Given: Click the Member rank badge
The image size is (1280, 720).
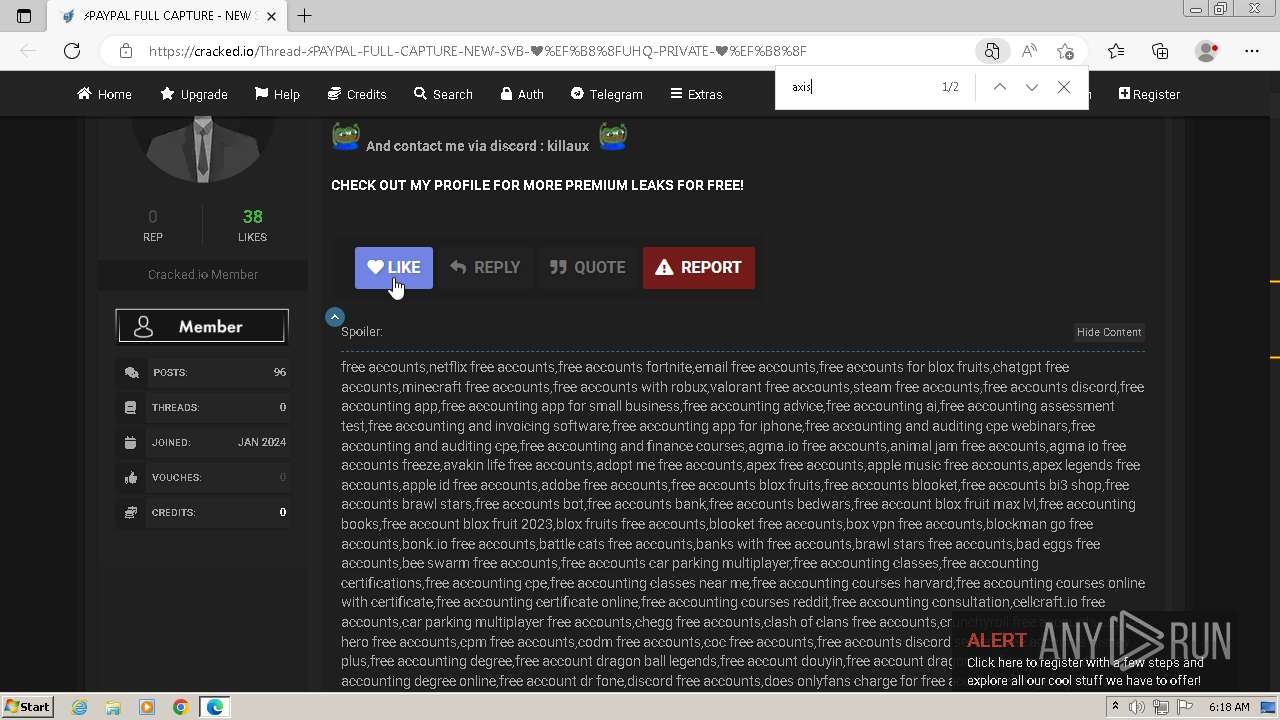Looking at the screenshot, I should (202, 327).
